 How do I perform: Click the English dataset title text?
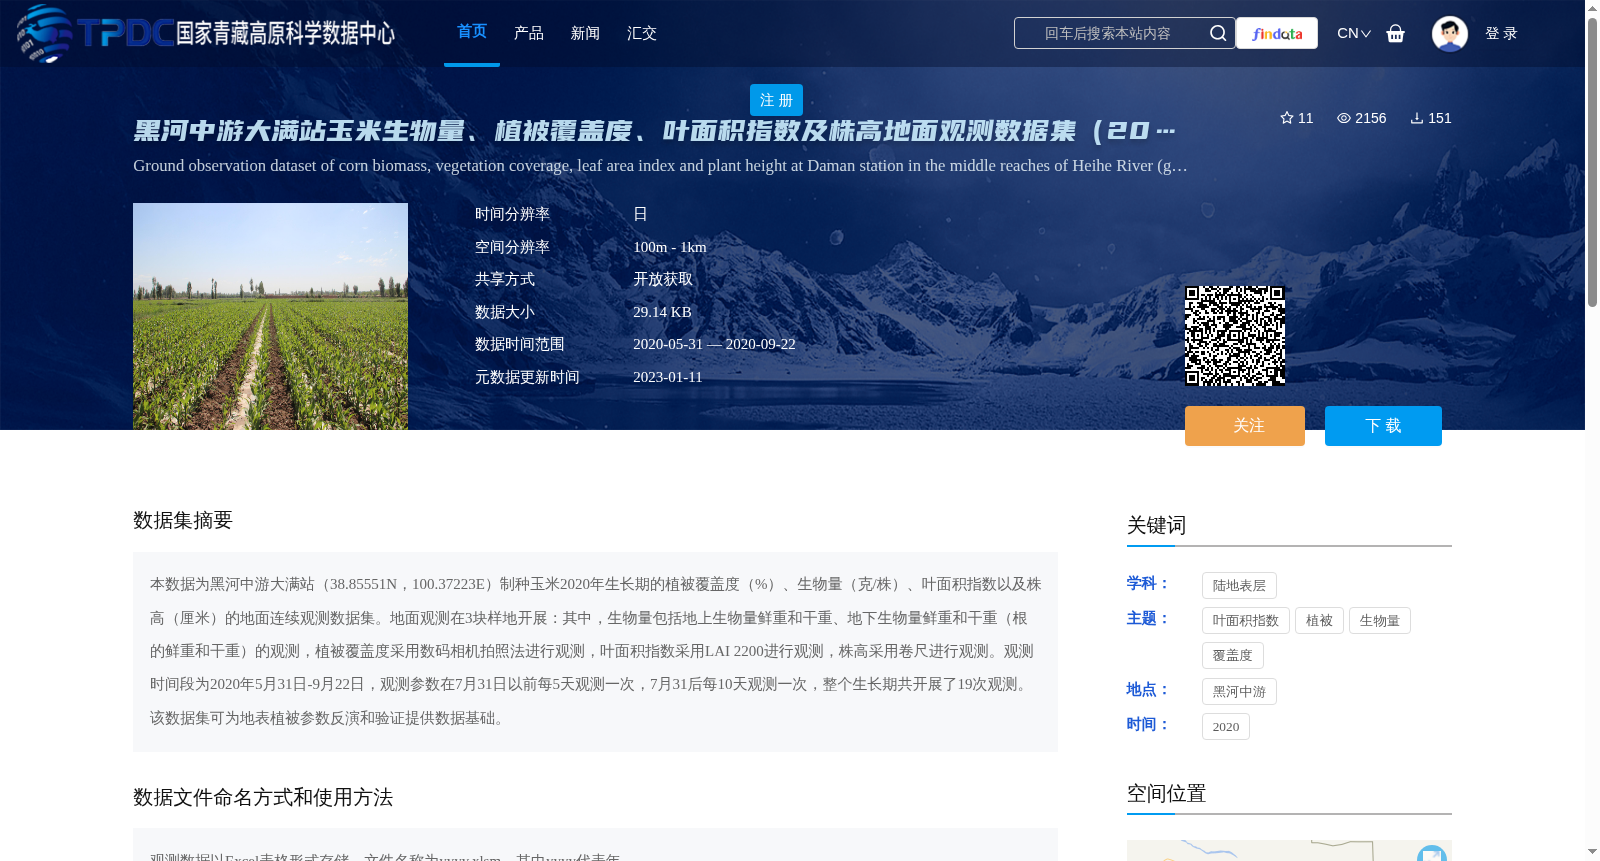660,165
